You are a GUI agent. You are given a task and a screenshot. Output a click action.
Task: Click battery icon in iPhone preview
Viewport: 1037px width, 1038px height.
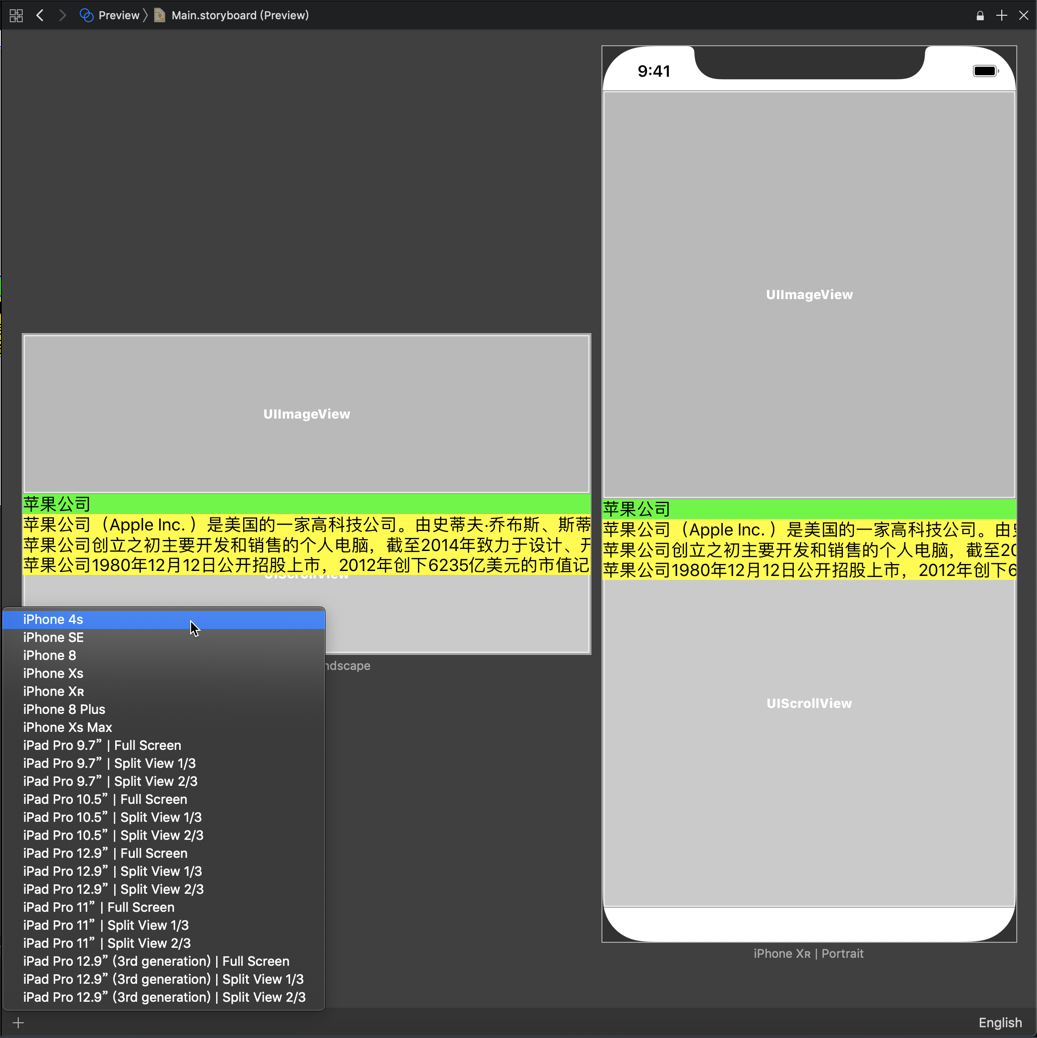(x=985, y=71)
